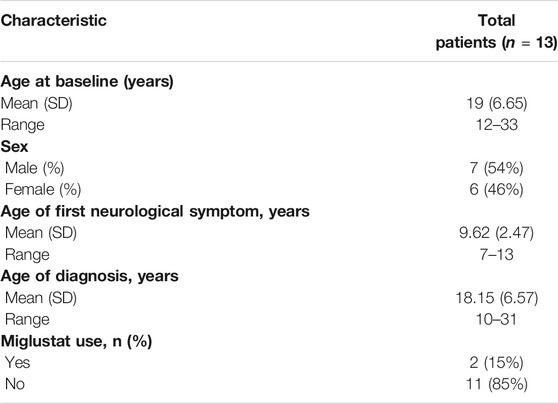Click the value 7 (54%)

496,168
